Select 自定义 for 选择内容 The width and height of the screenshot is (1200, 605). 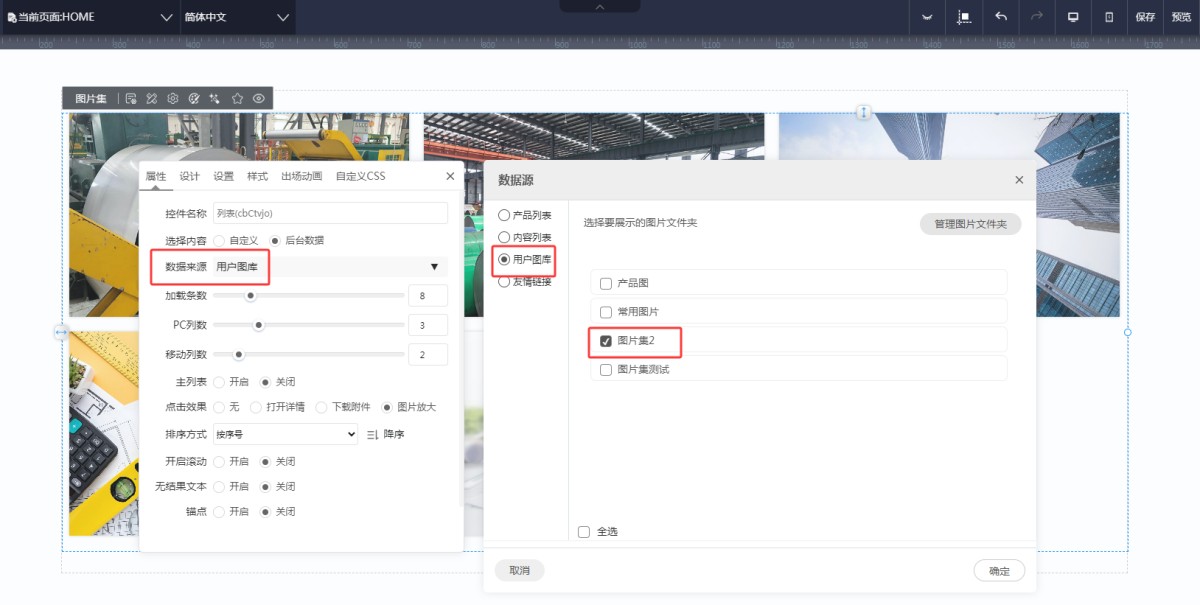pyautogui.click(x=219, y=241)
